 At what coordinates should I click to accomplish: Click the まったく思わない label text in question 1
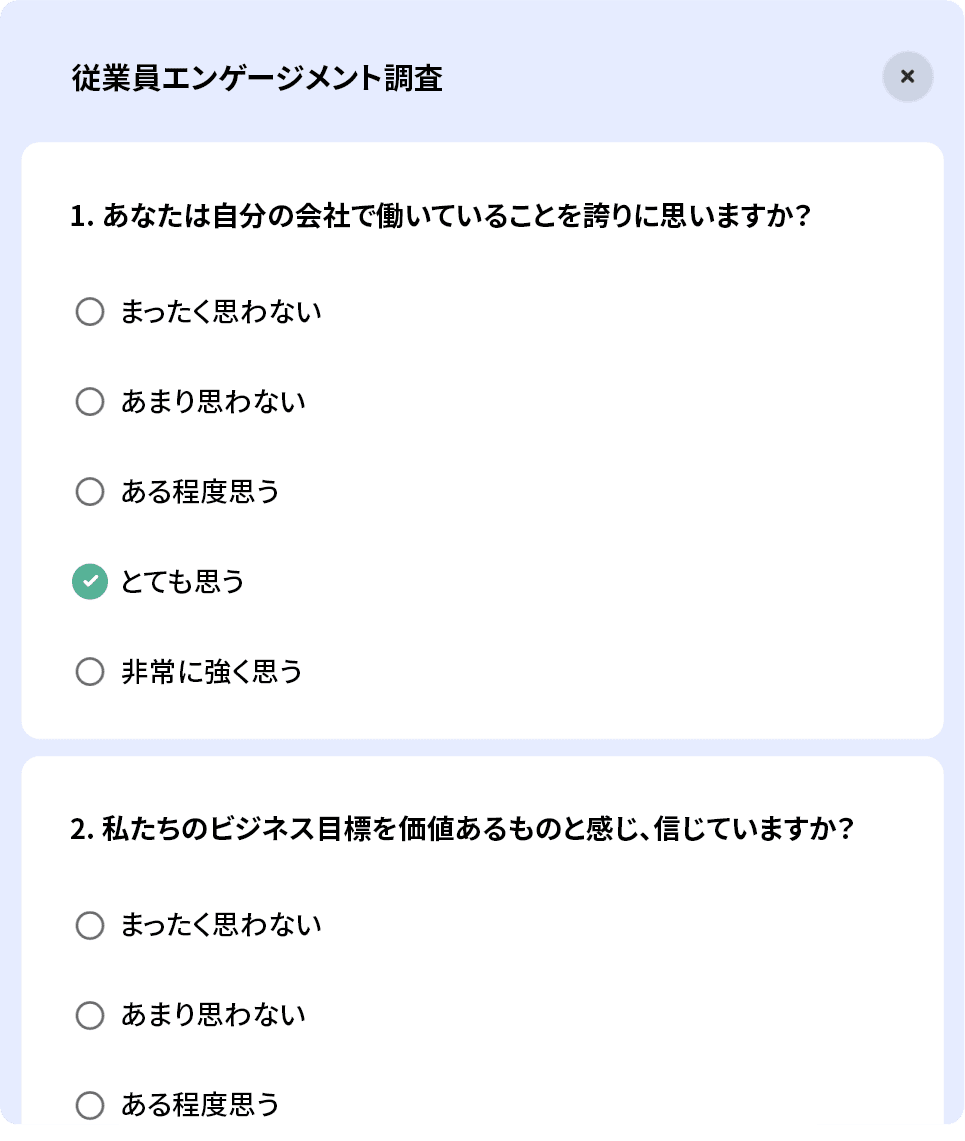221,312
